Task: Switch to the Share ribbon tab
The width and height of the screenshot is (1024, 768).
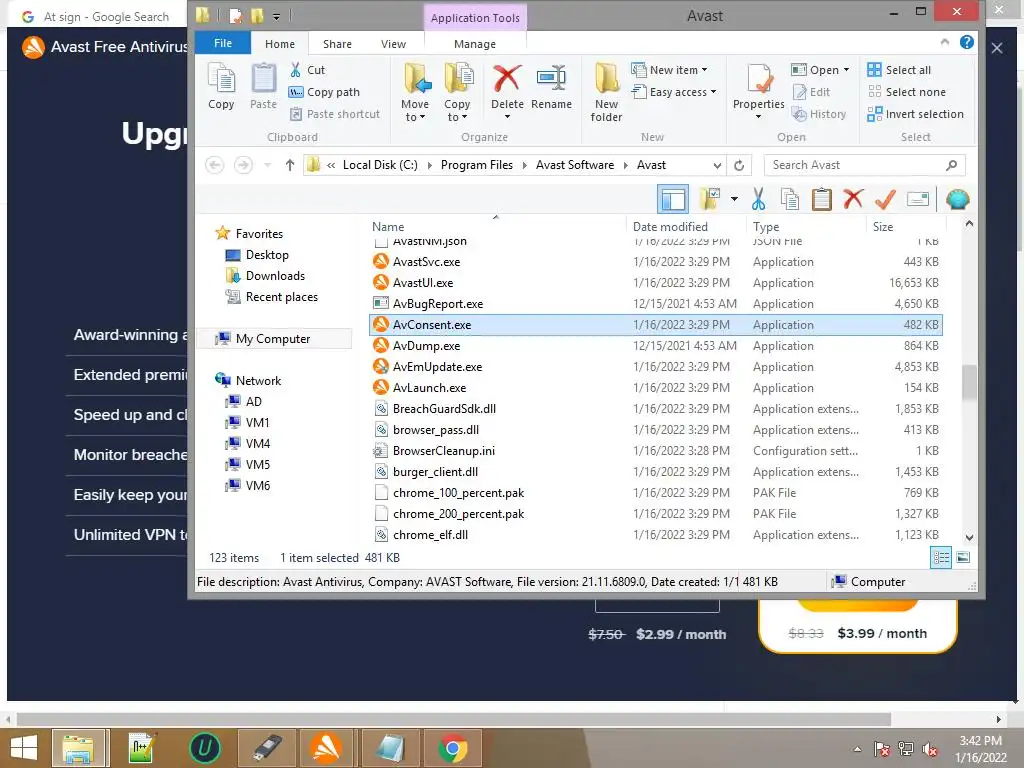Action: pos(337,44)
